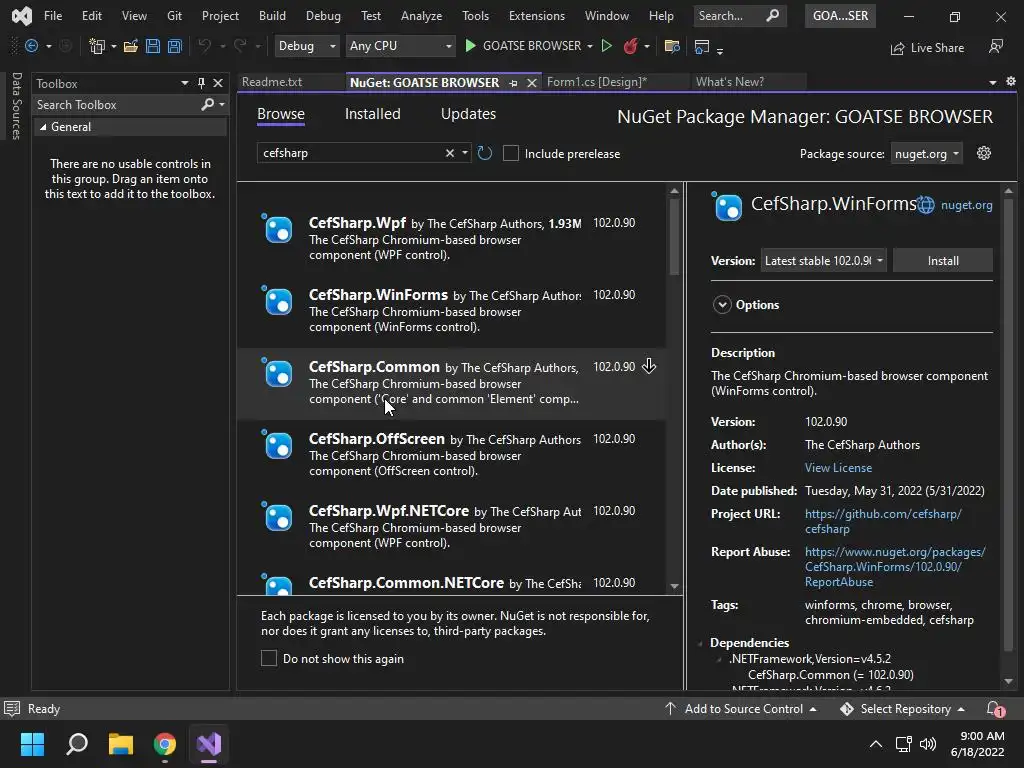
Task: Click the search icon in the title bar
Action: (x=773, y=15)
